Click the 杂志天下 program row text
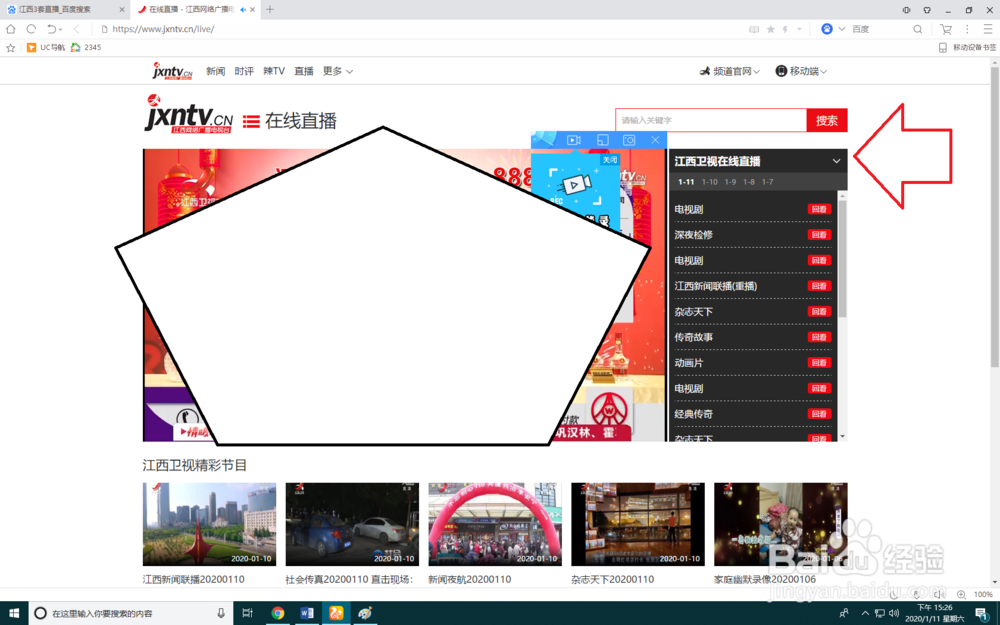 (x=693, y=311)
